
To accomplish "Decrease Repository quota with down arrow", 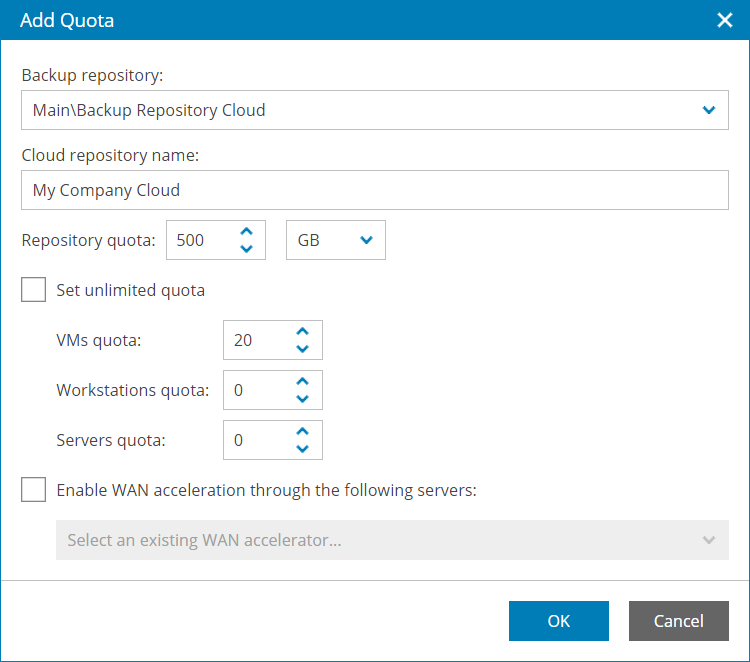I will [x=246, y=249].
